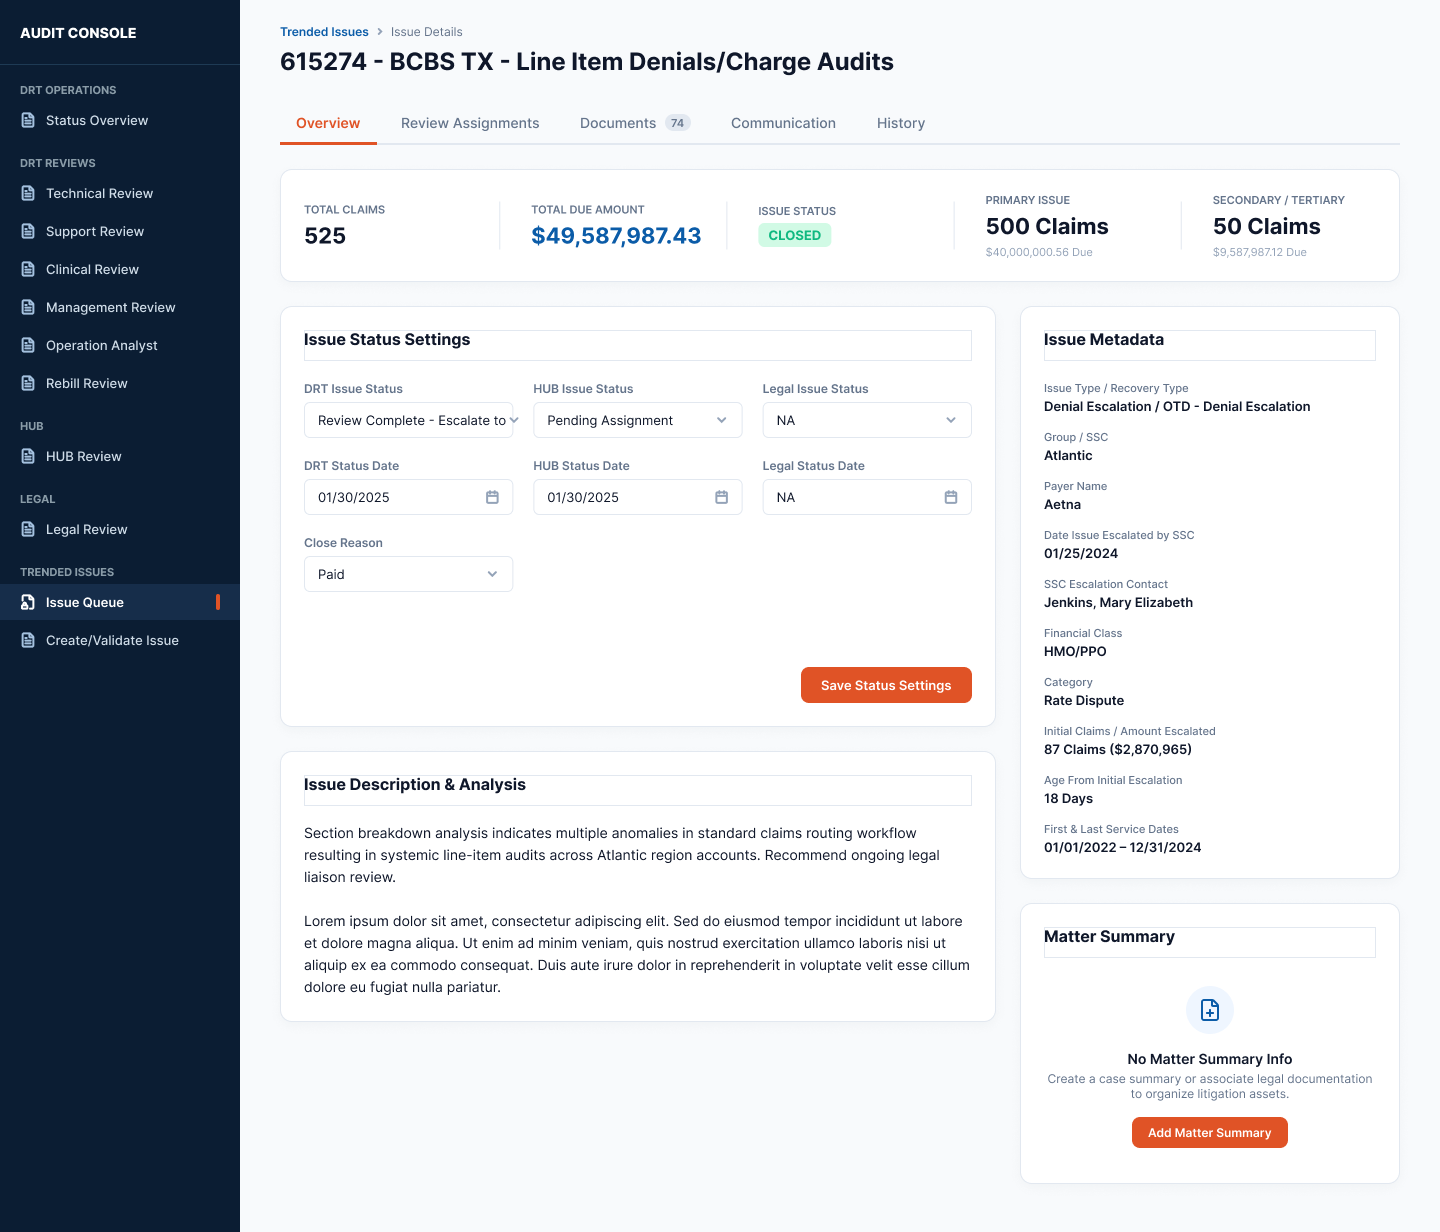Image resolution: width=1440 pixels, height=1232 pixels.
Task: Click the Documents count badge 74
Action: (678, 123)
